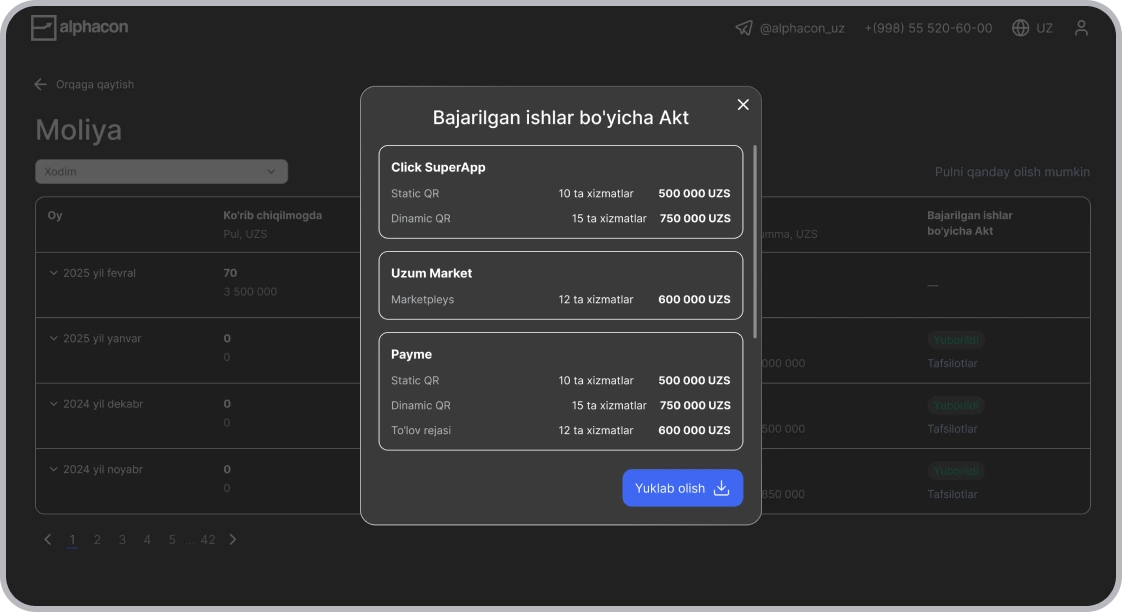Click the back arrow icon
Image resolution: width=1122 pixels, height=612 pixels.
[41, 84]
